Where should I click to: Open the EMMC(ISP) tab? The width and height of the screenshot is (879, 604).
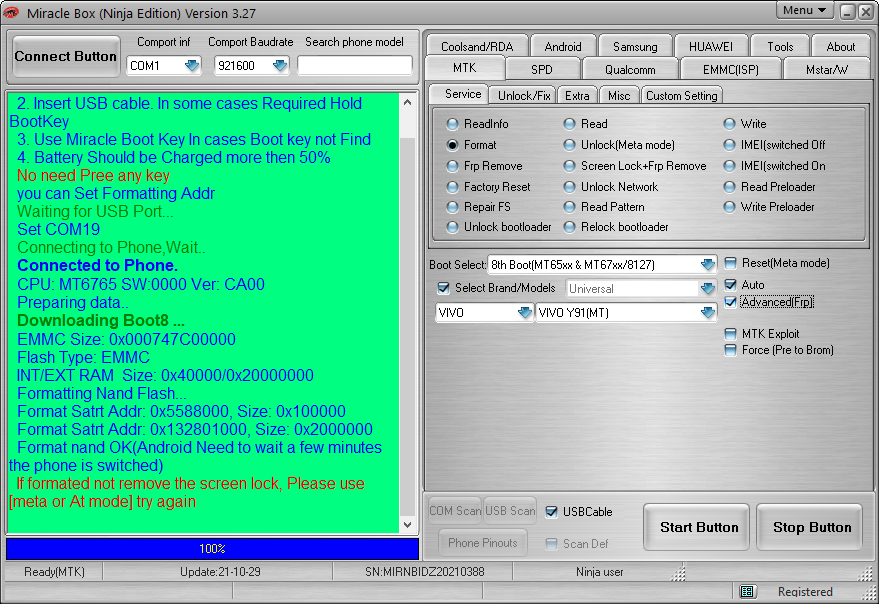click(x=730, y=70)
